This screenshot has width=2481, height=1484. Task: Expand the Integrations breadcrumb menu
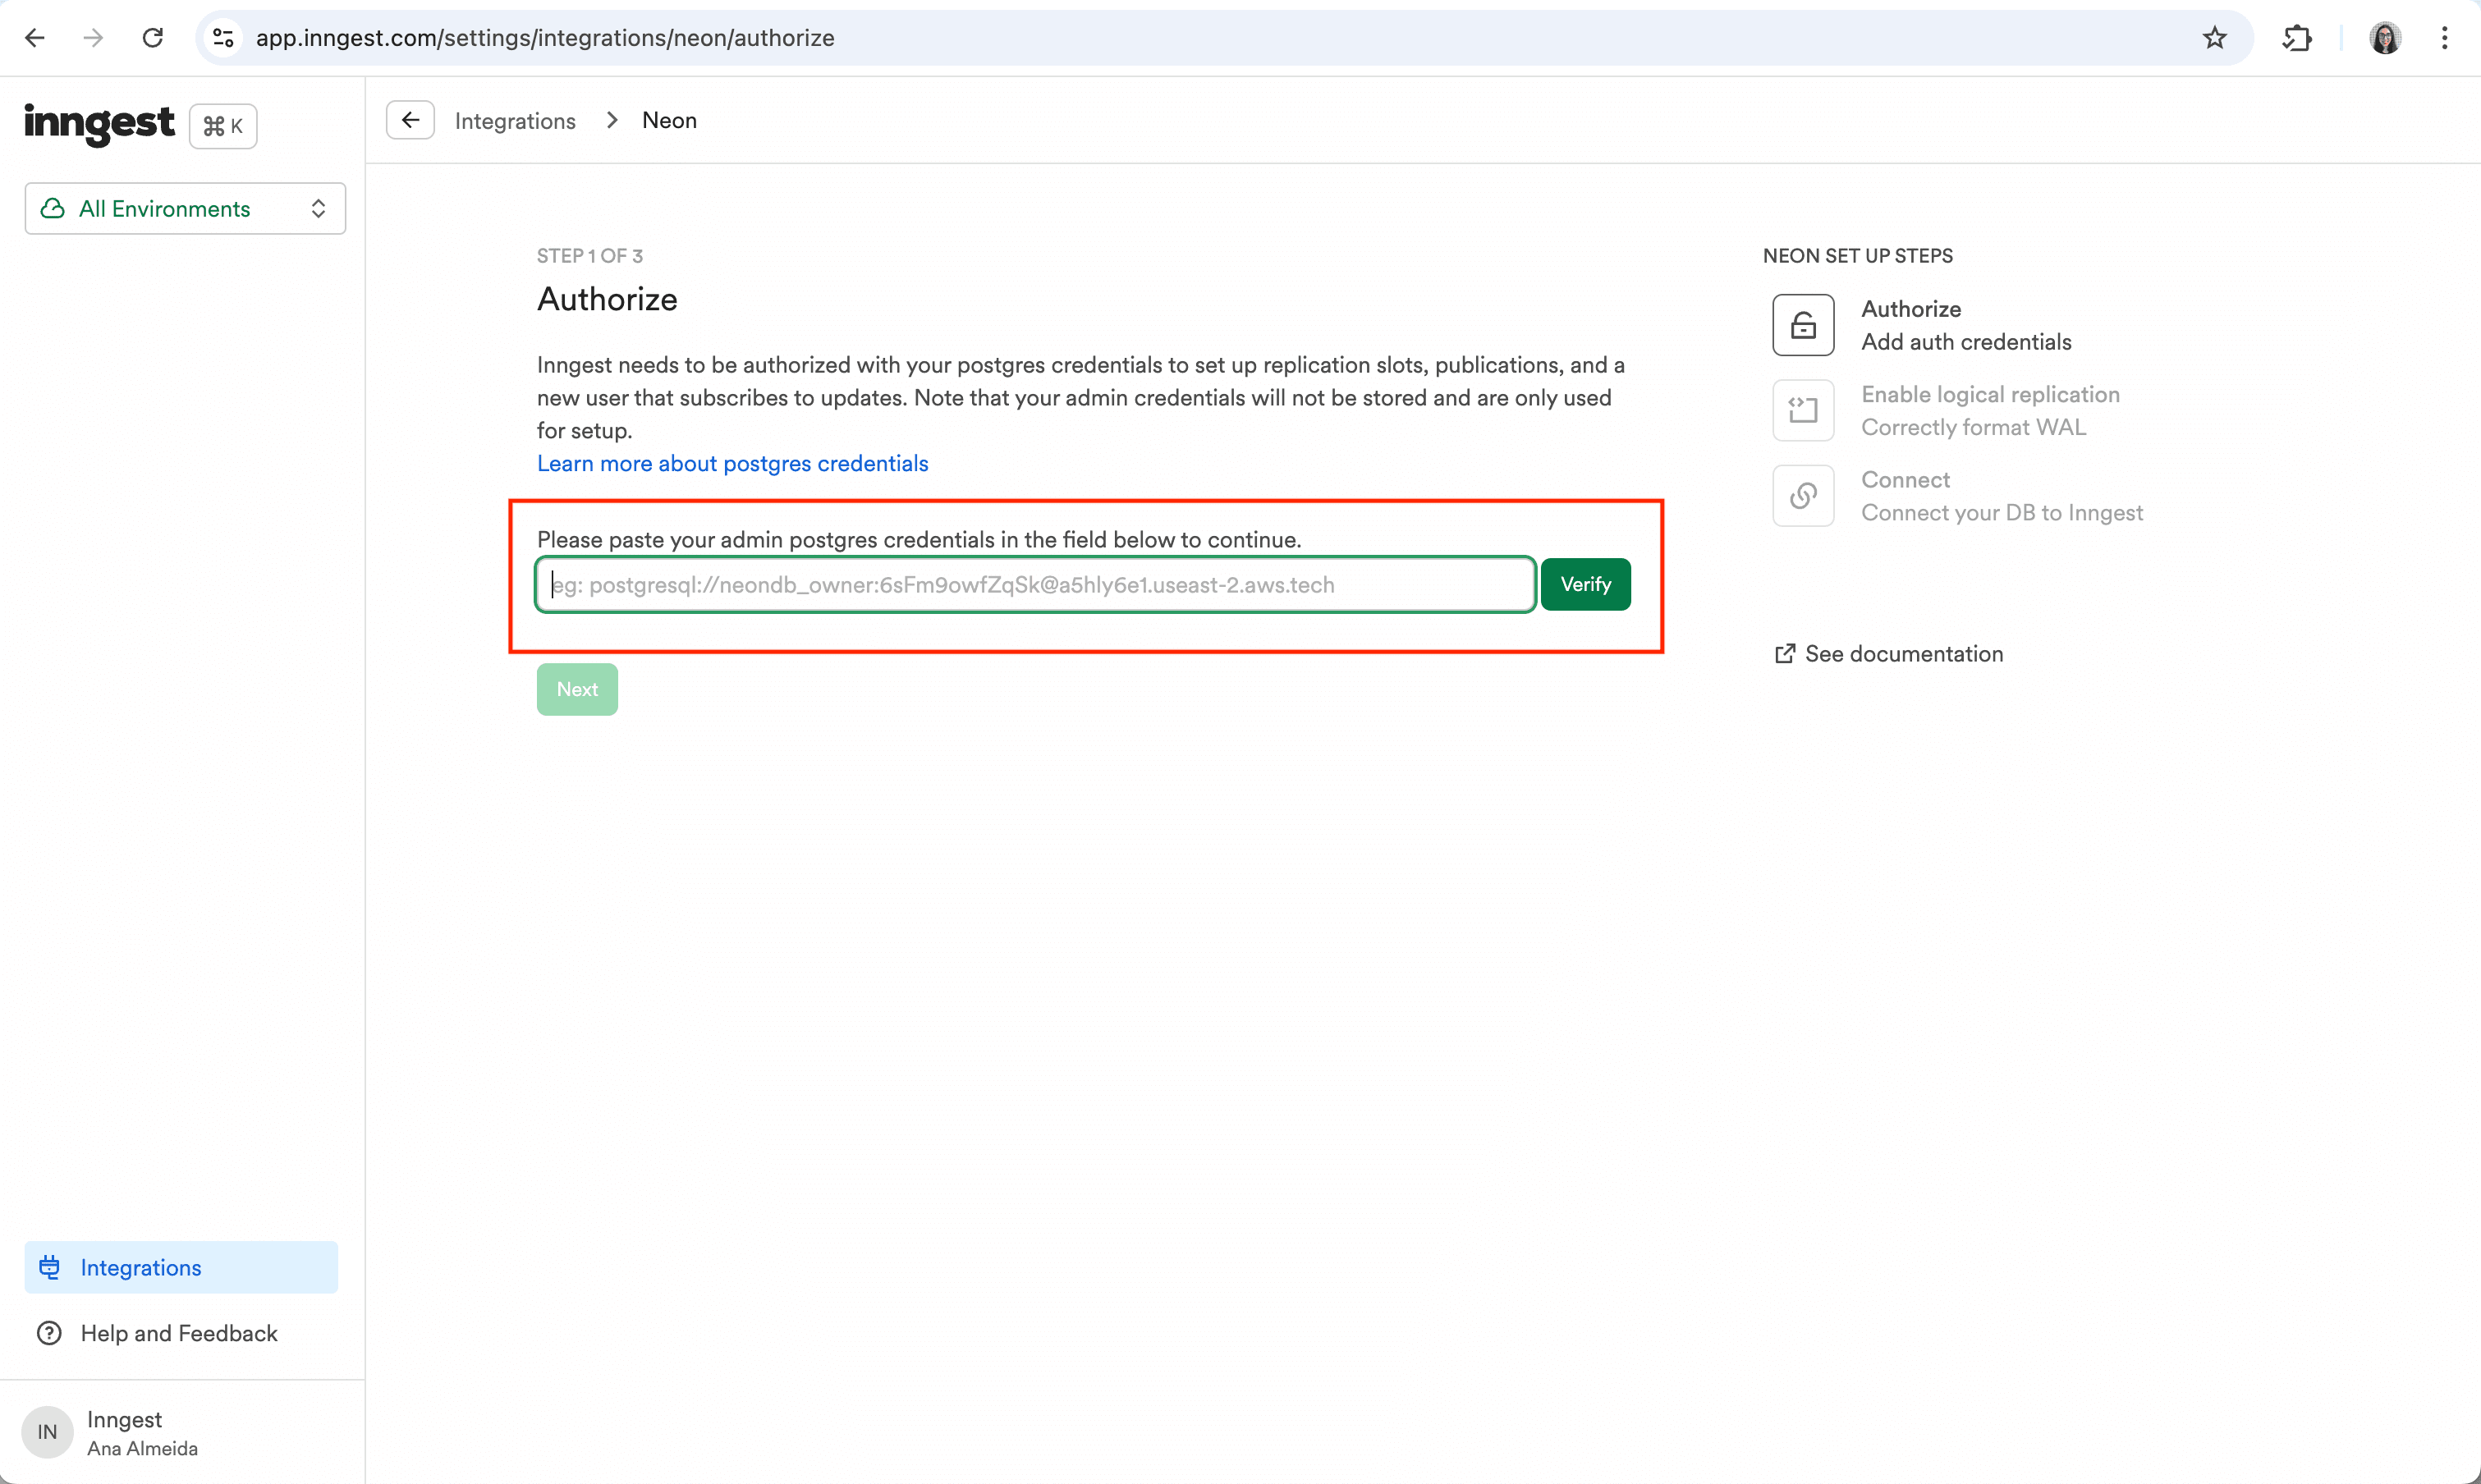(x=514, y=120)
